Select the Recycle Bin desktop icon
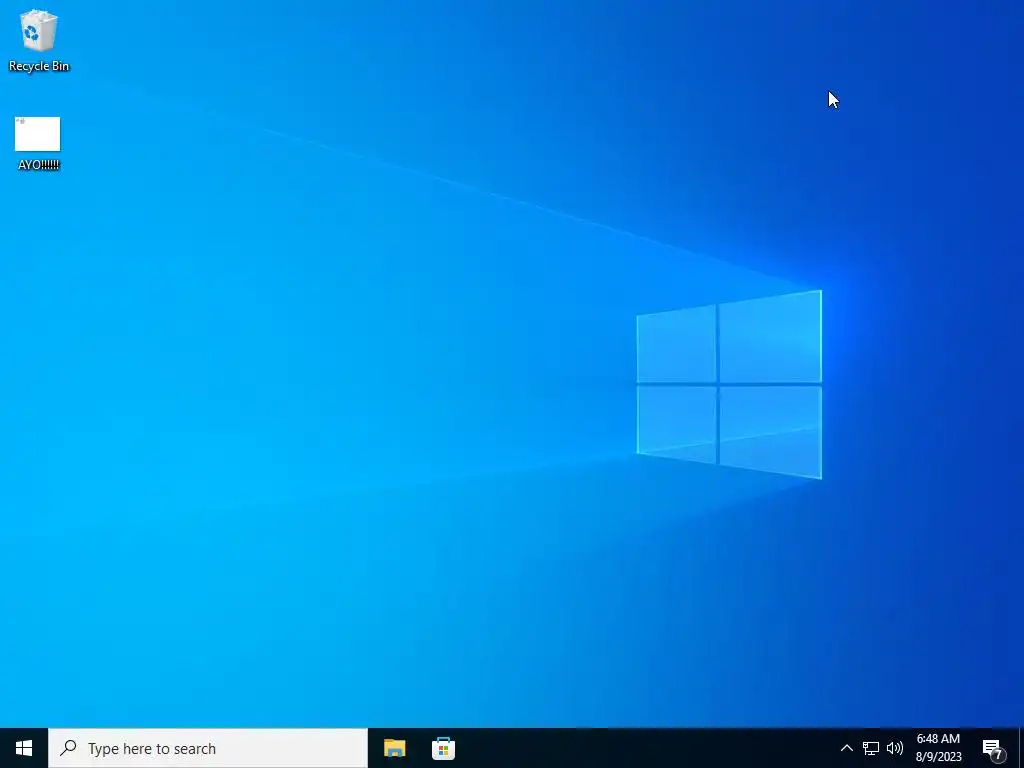The image size is (1024, 768). coord(39,39)
